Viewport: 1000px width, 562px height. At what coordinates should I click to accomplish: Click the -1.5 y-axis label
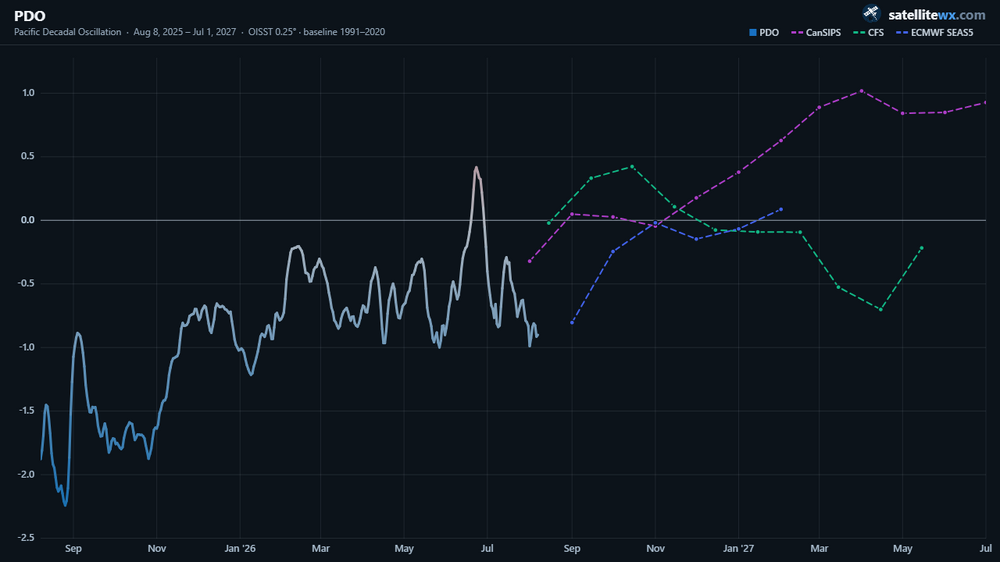(x=26, y=411)
